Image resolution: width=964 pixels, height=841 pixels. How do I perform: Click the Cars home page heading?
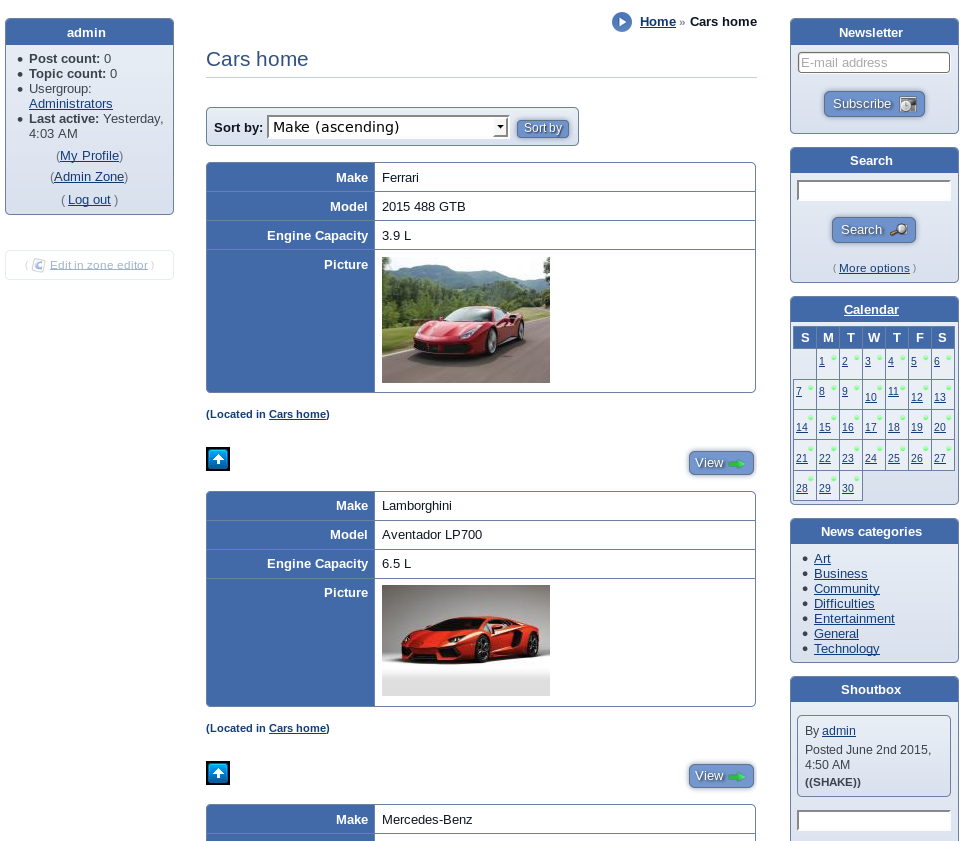[257, 59]
